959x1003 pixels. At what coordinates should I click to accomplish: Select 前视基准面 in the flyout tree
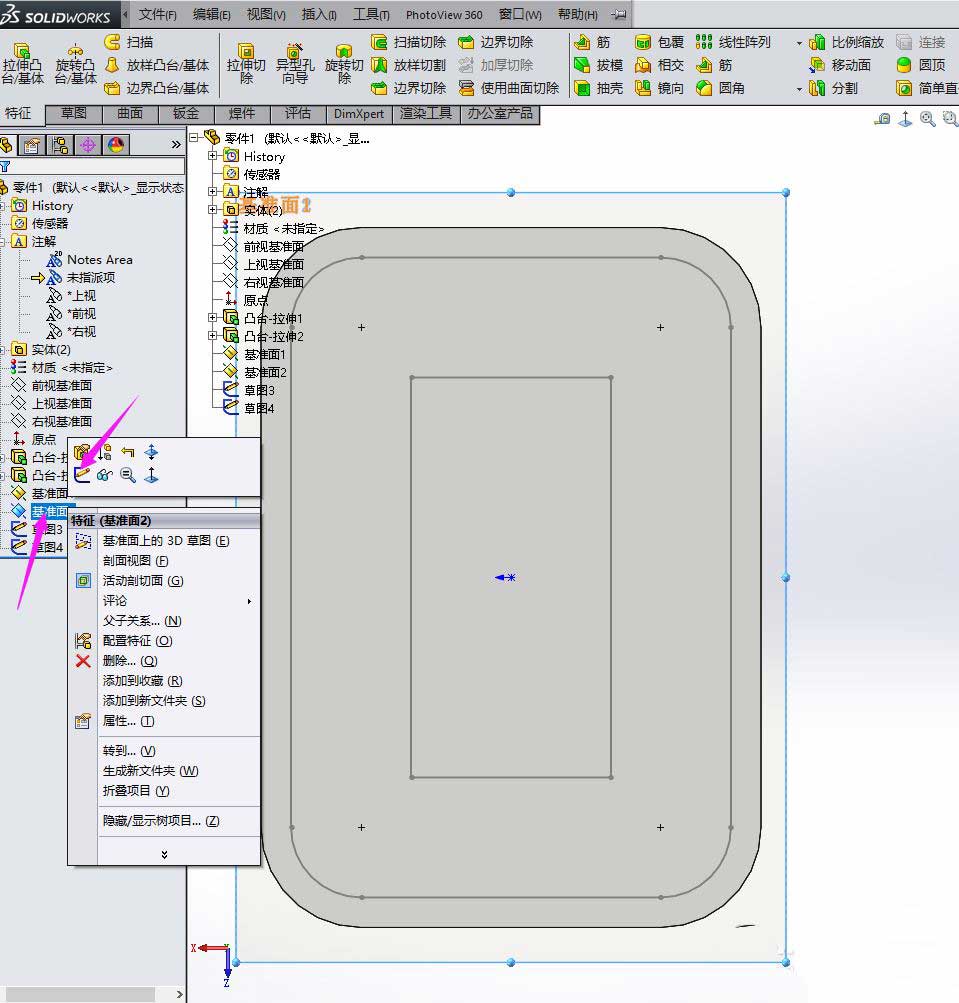coord(274,246)
